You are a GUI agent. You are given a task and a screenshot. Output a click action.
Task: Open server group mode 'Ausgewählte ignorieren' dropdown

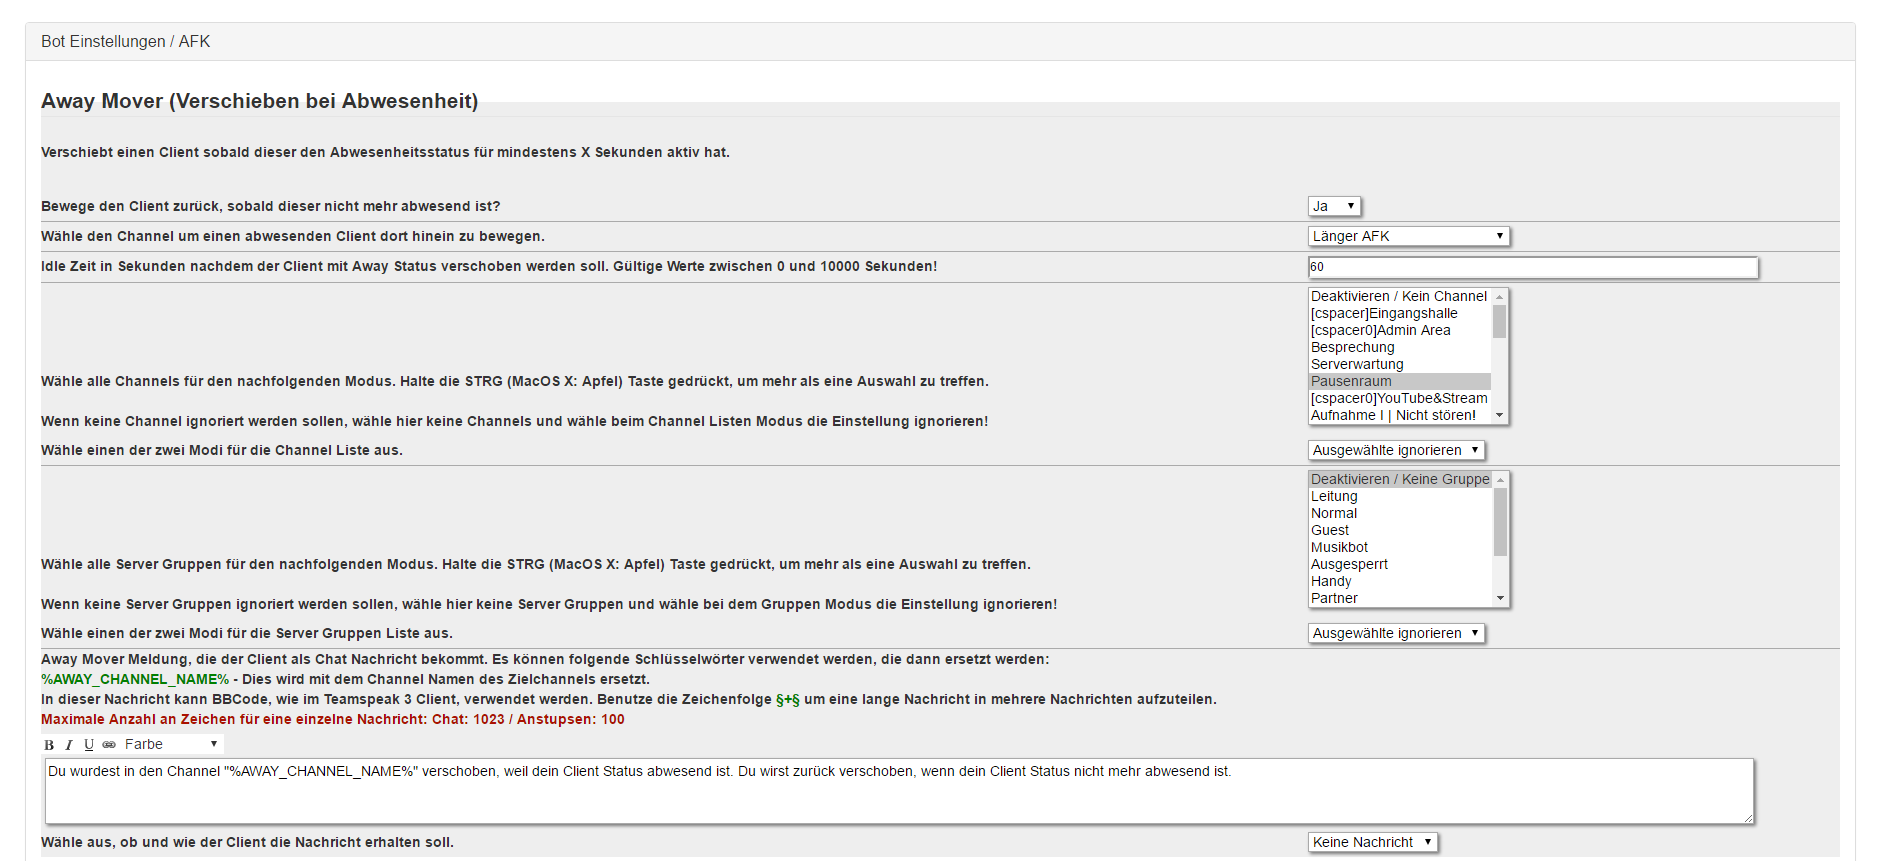(x=1396, y=633)
